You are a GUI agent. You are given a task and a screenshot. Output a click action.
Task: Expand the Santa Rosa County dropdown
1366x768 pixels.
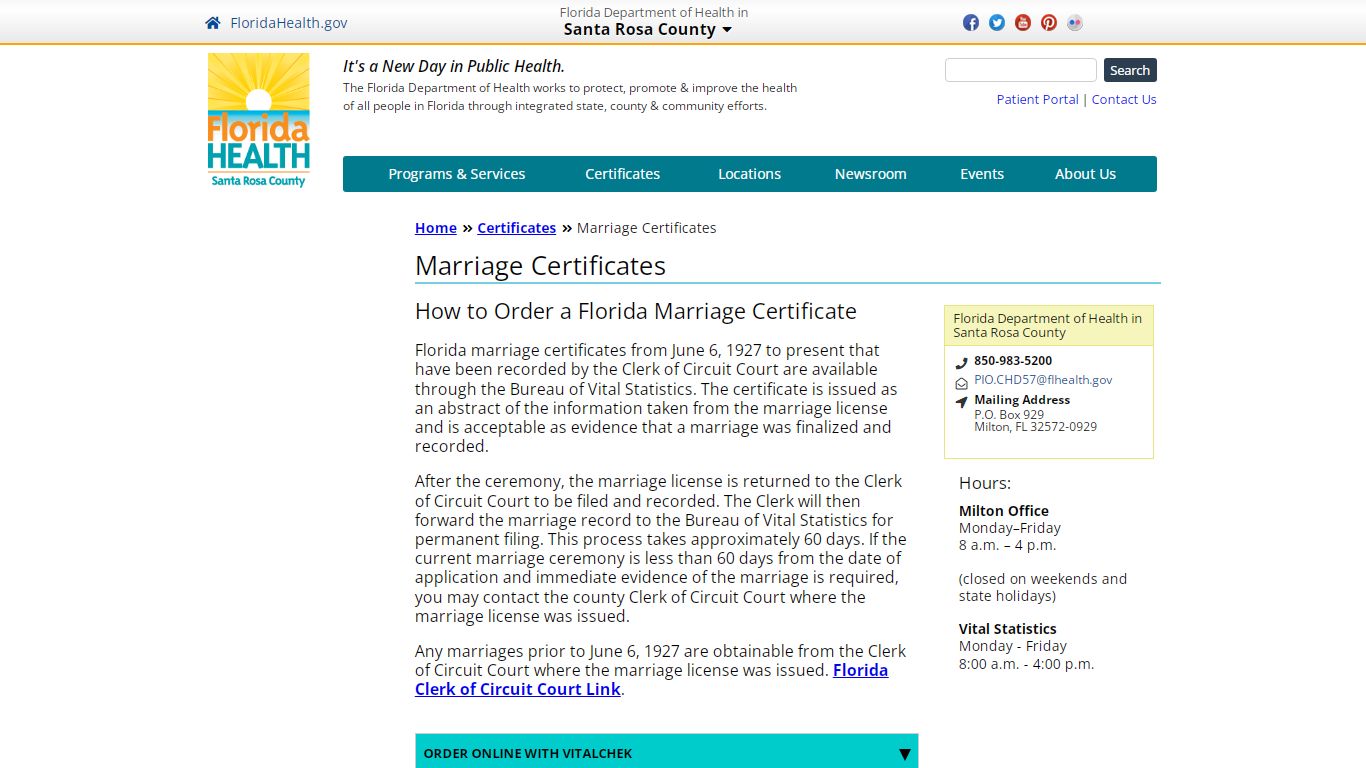click(x=648, y=29)
